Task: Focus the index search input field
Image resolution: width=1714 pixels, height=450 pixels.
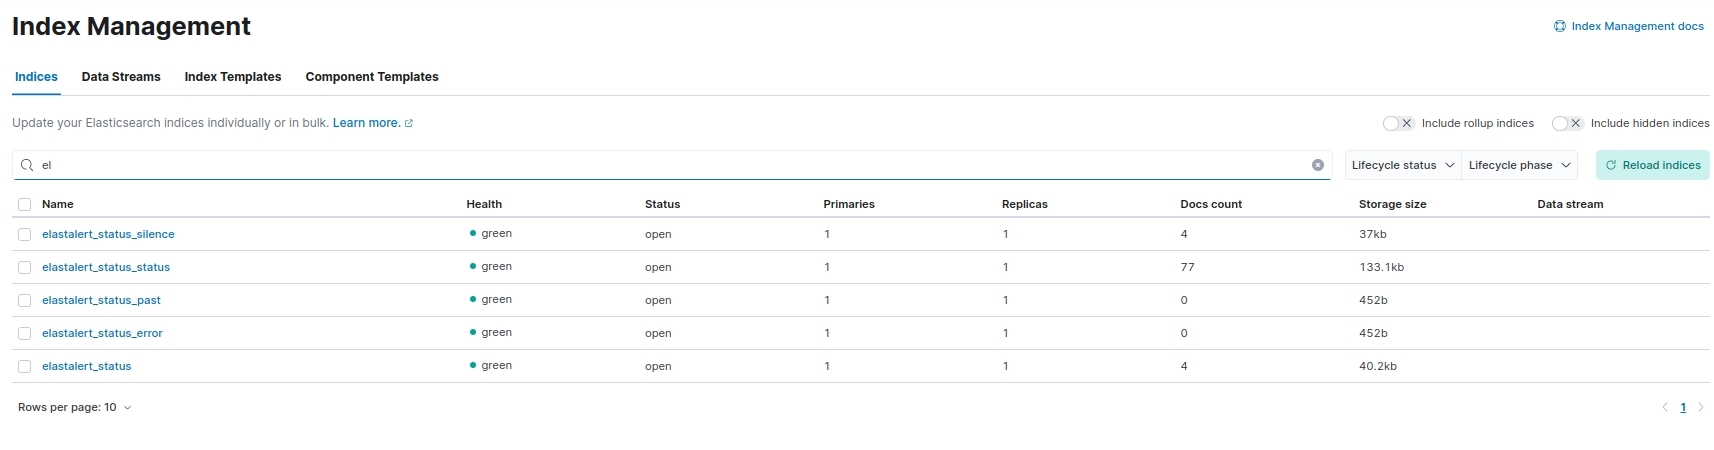Action: [x=672, y=165]
